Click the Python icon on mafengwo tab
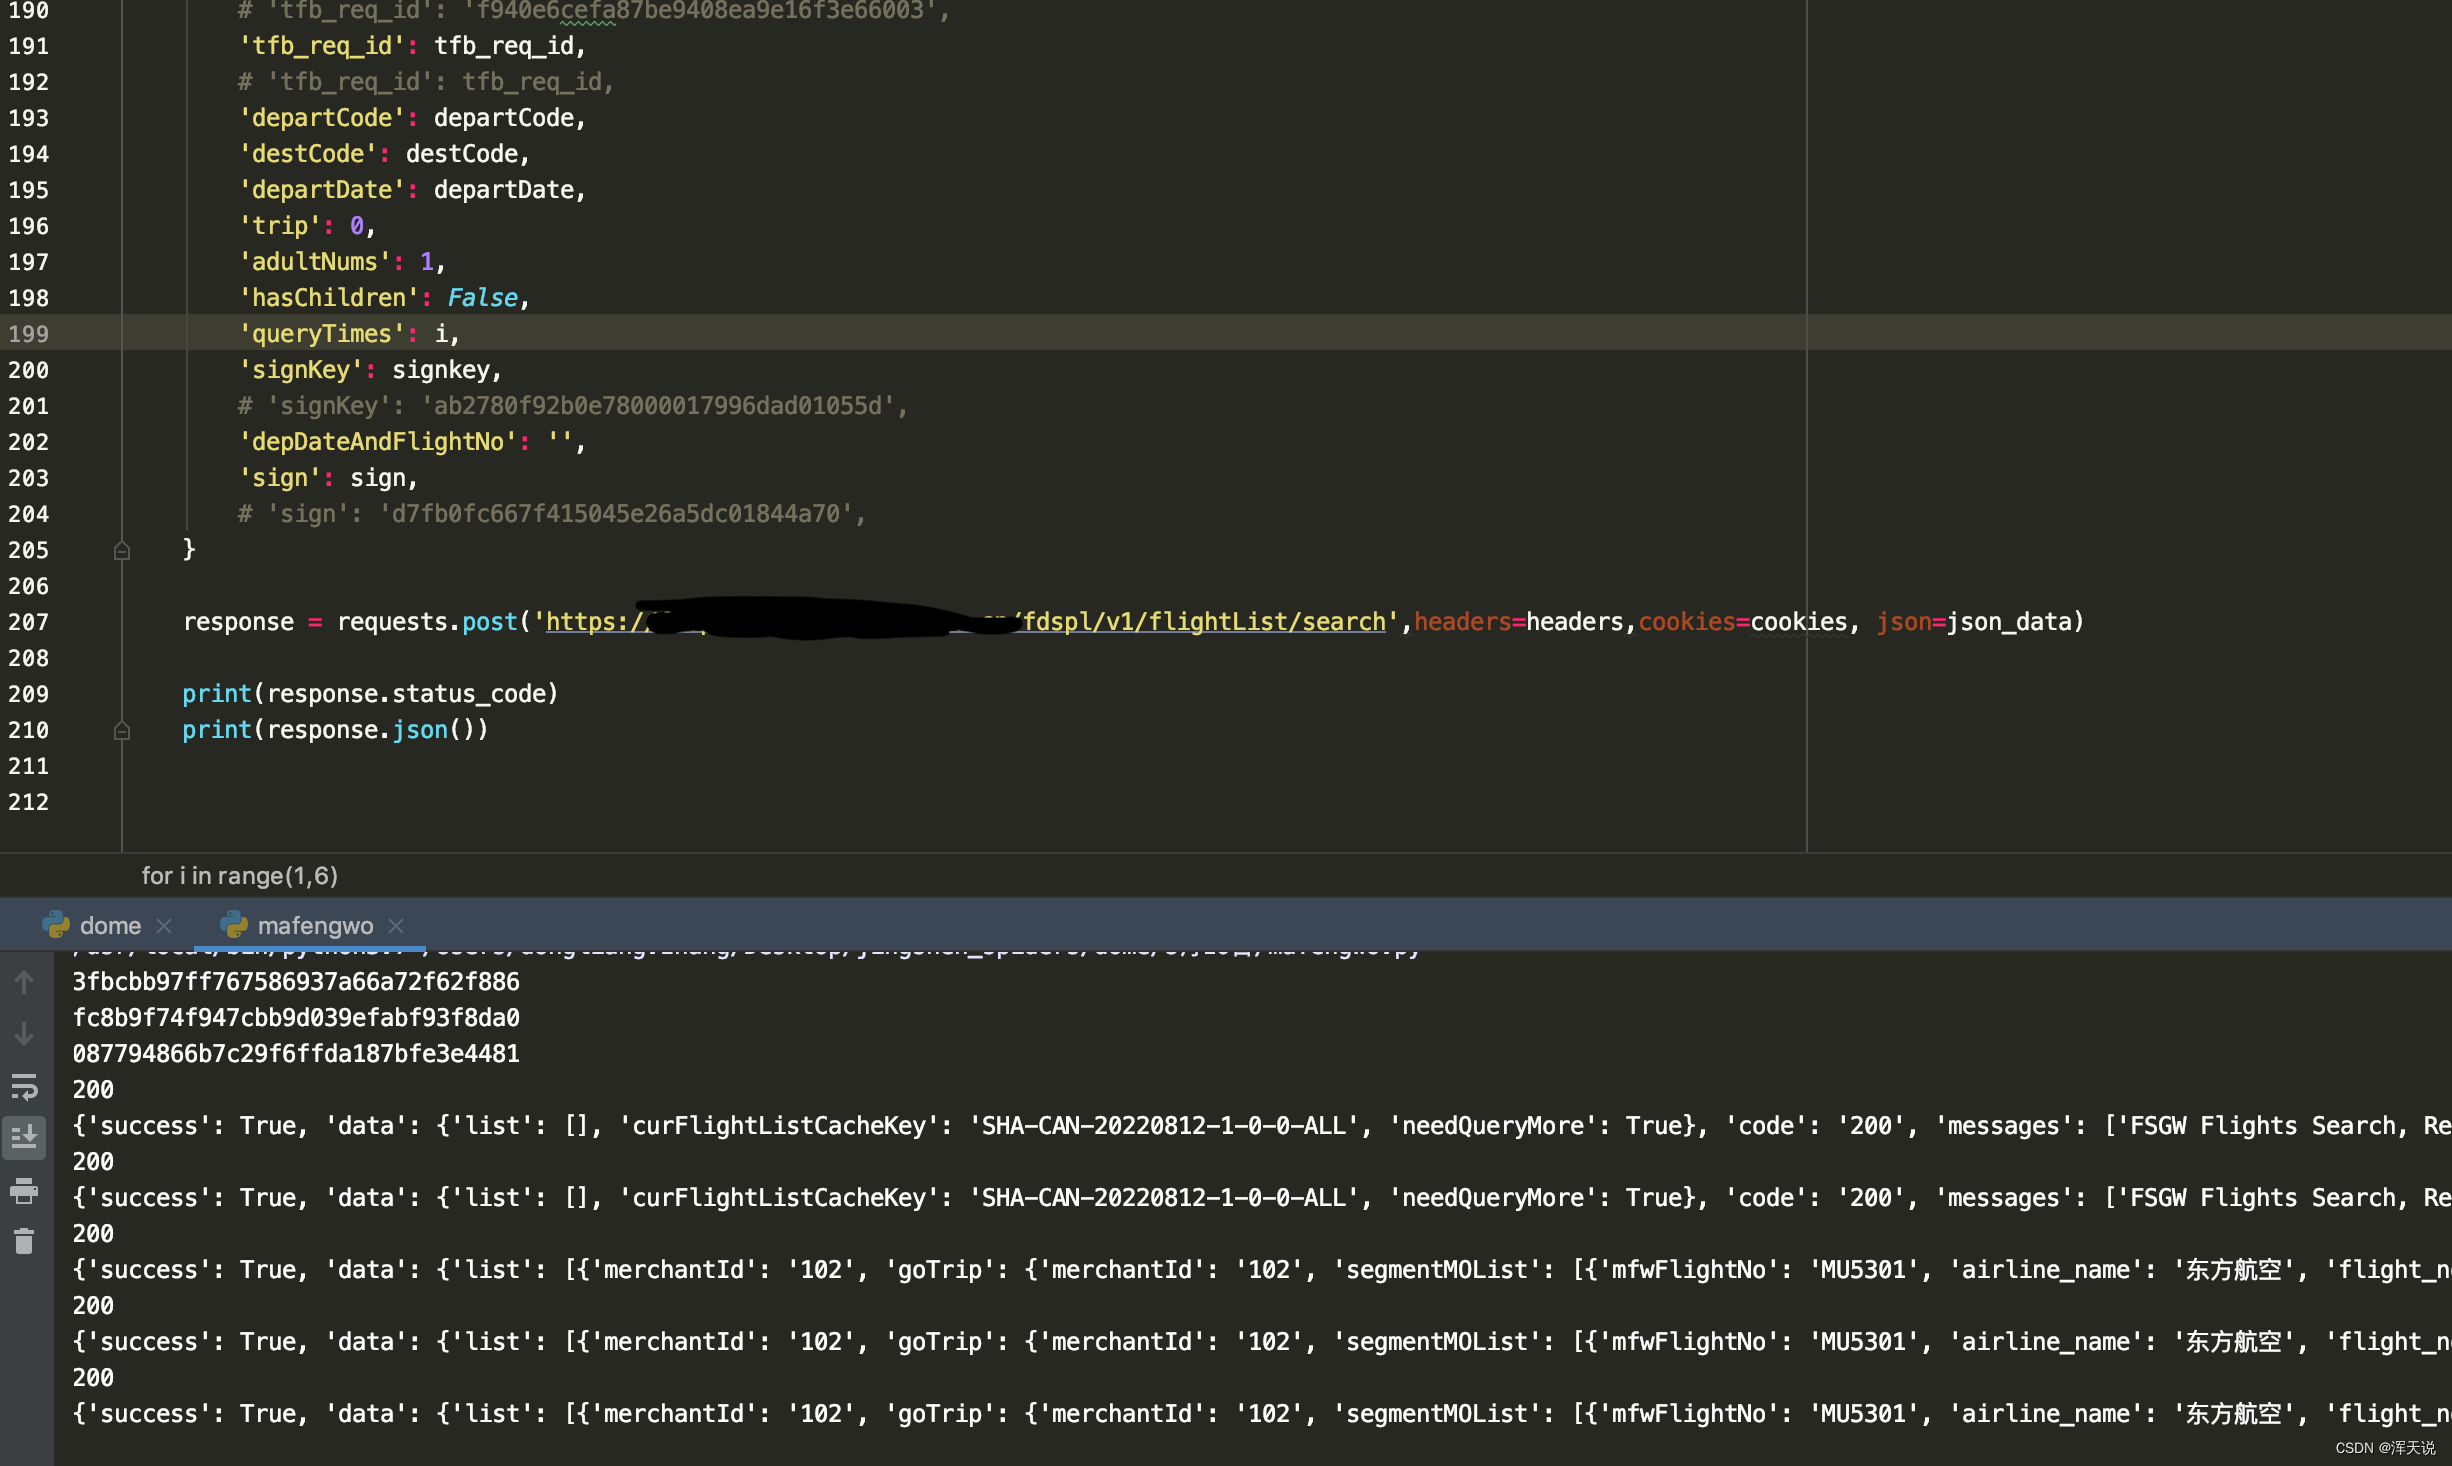Viewport: 2452px width, 1466px height. pyautogui.click(x=234, y=925)
